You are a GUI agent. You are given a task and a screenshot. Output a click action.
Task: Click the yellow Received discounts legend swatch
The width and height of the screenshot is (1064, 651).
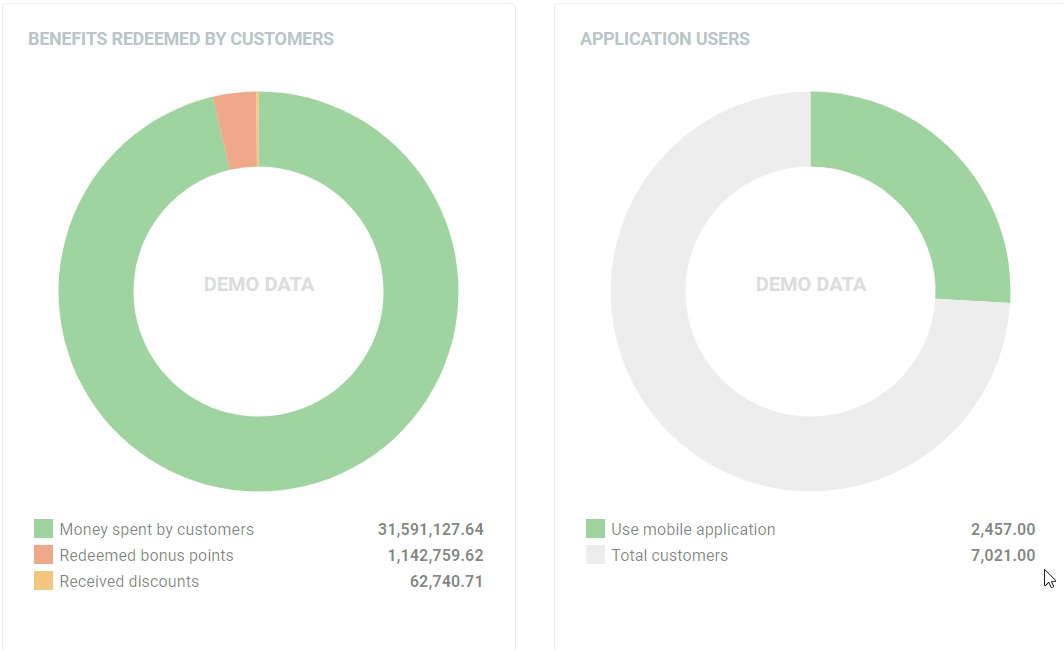(43, 581)
